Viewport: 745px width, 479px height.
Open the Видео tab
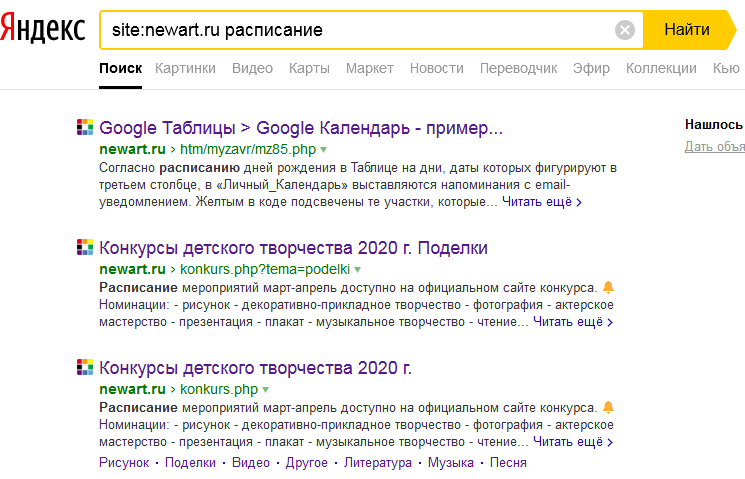coord(252,68)
